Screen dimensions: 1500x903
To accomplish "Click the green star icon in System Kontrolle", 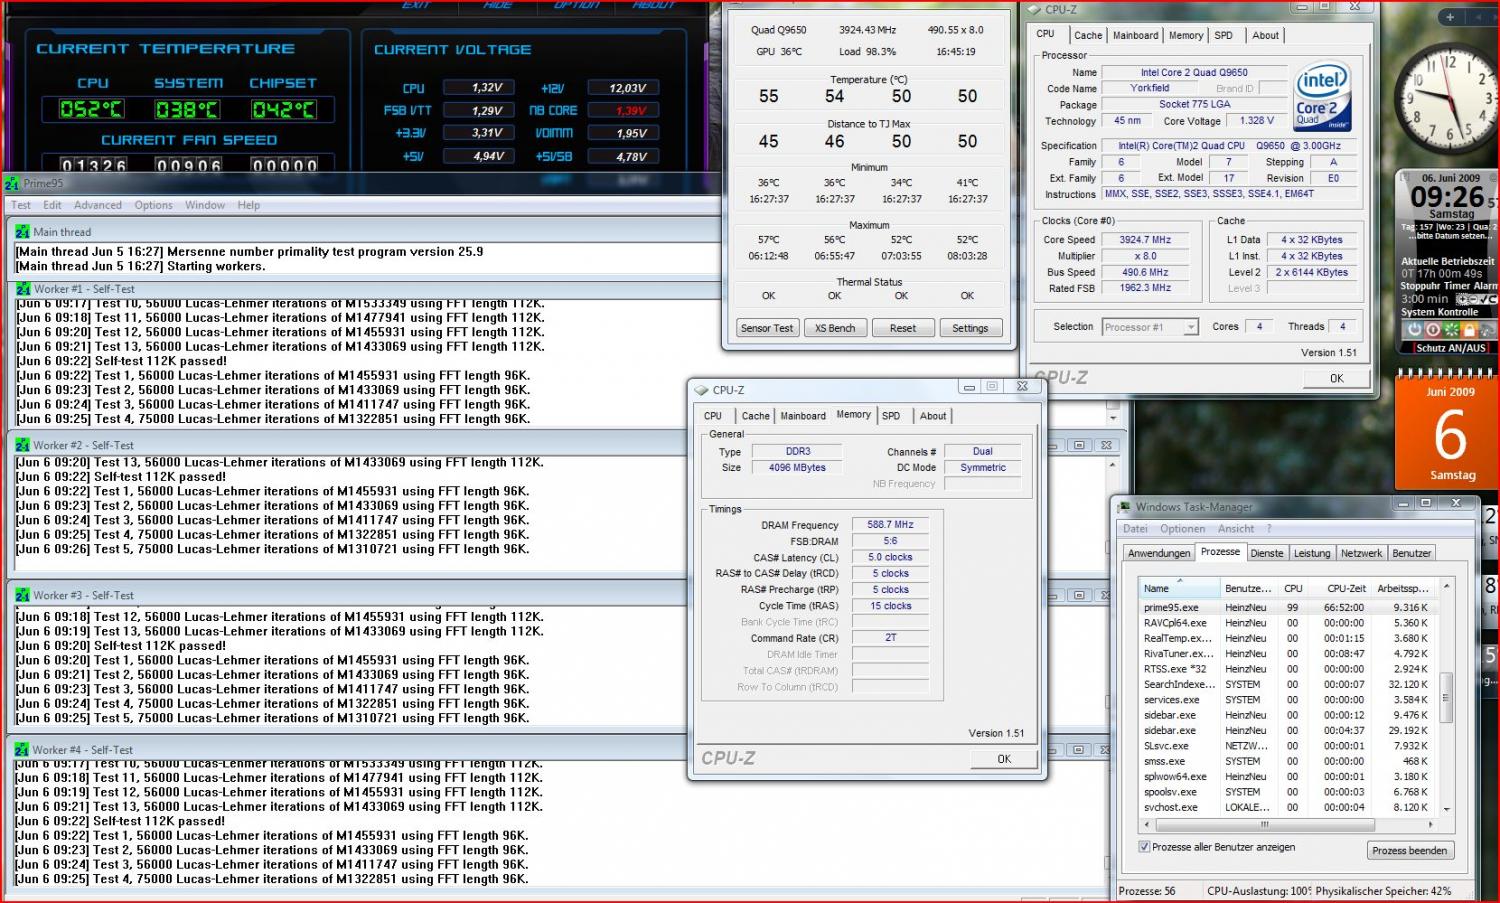I will coord(1451,329).
